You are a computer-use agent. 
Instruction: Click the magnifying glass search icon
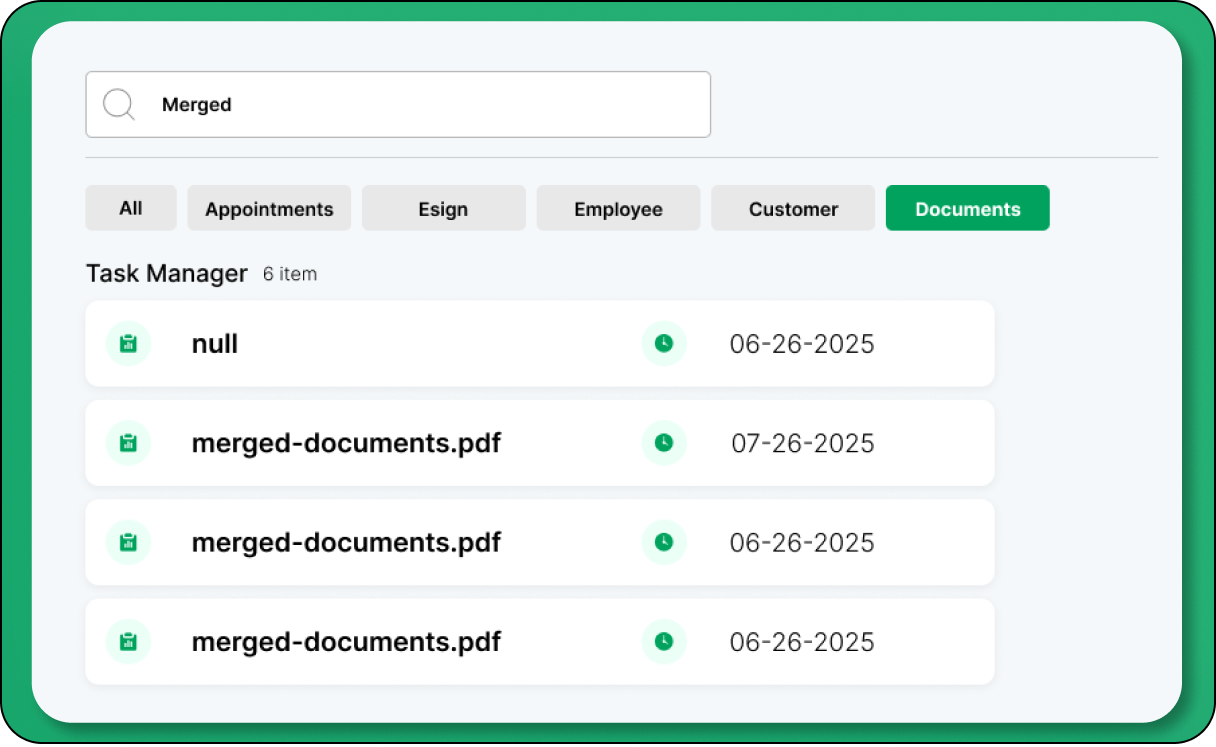[119, 104]
